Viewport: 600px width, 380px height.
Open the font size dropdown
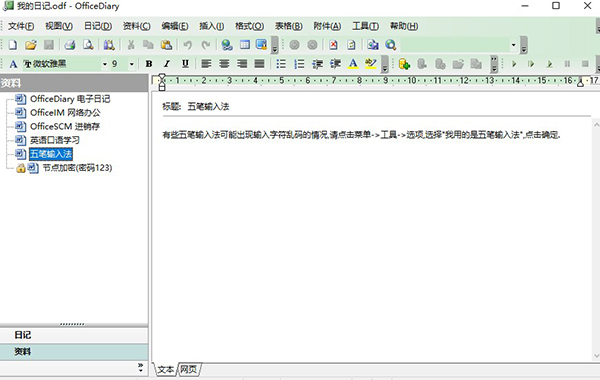click(132, 64)
